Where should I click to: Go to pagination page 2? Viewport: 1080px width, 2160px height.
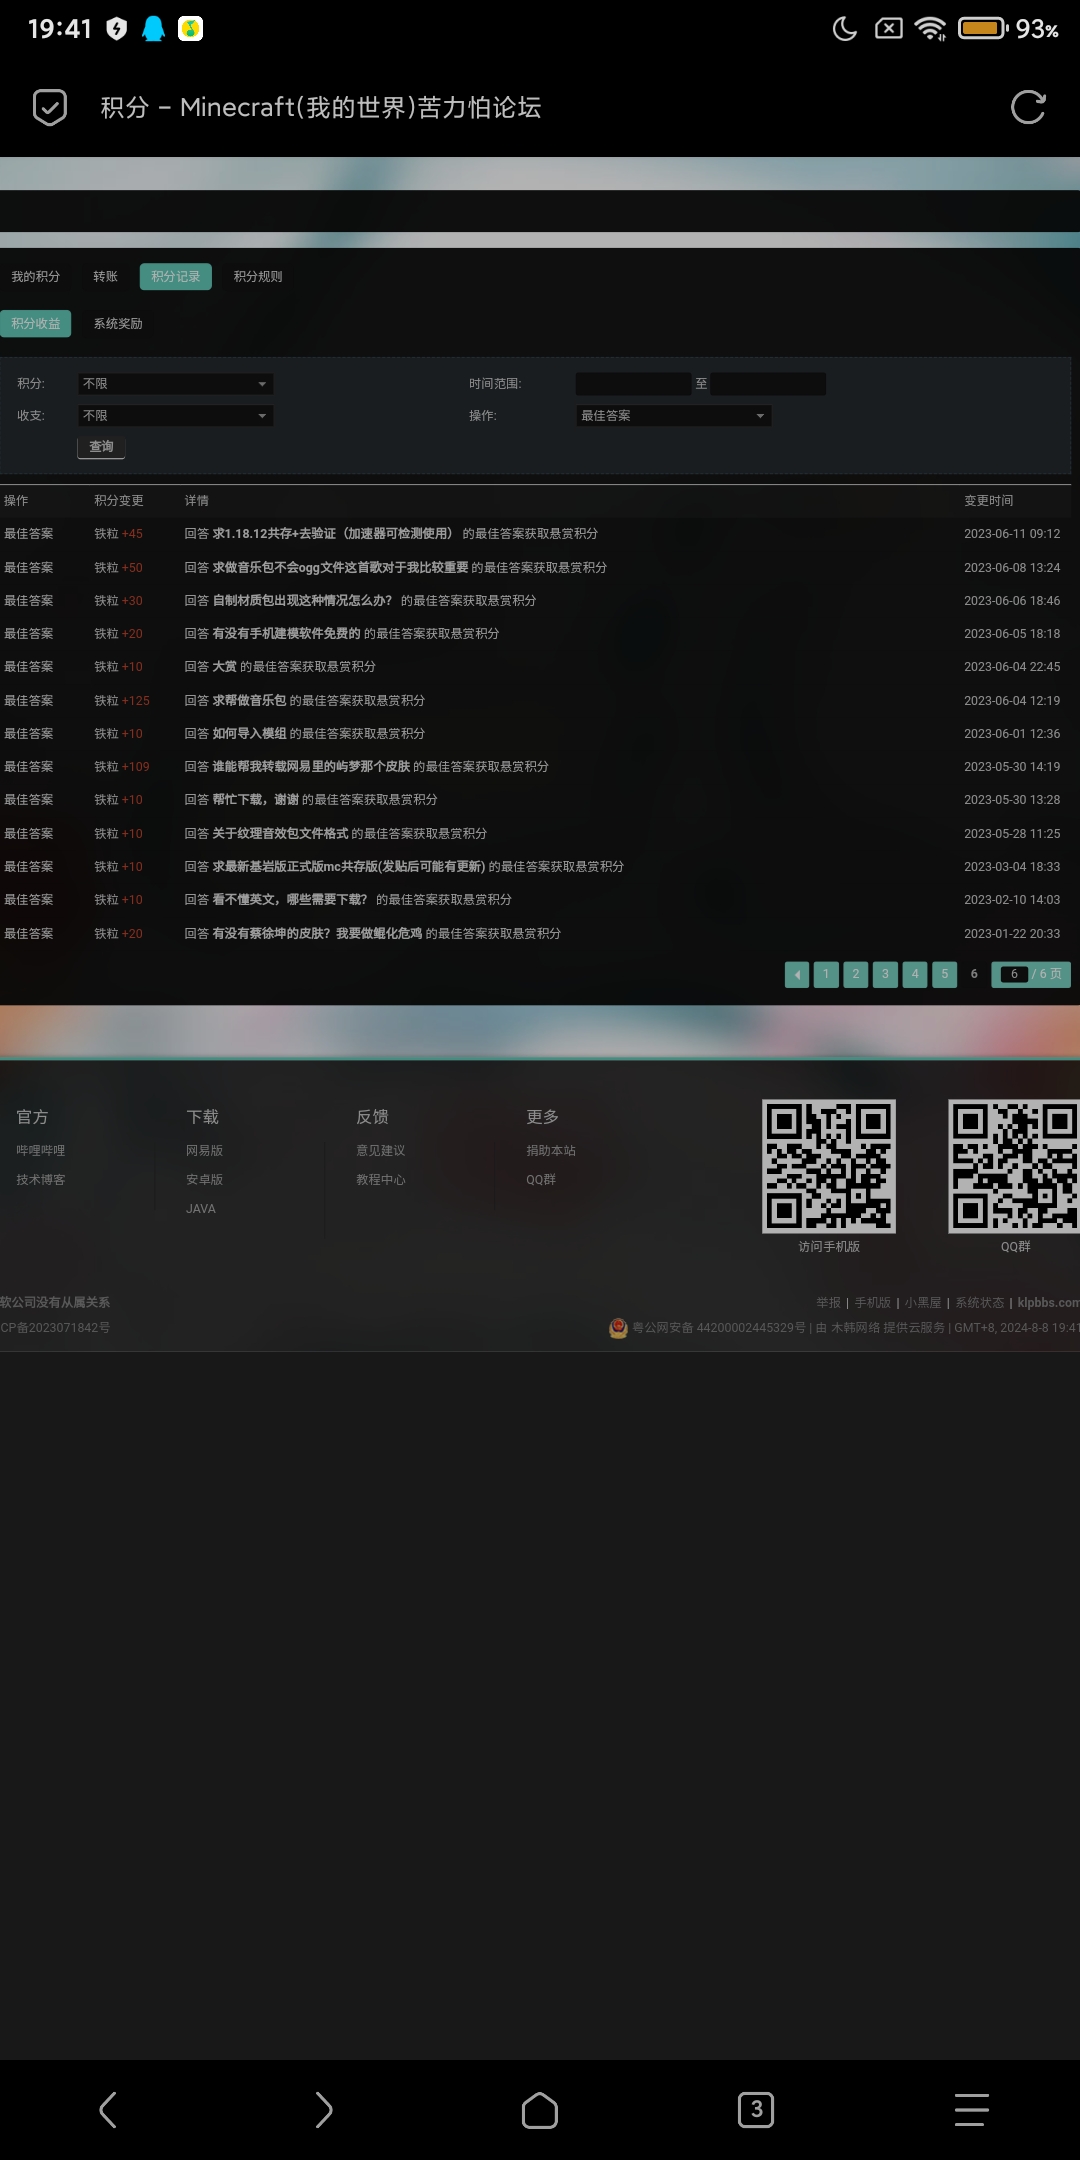(856, 974)
